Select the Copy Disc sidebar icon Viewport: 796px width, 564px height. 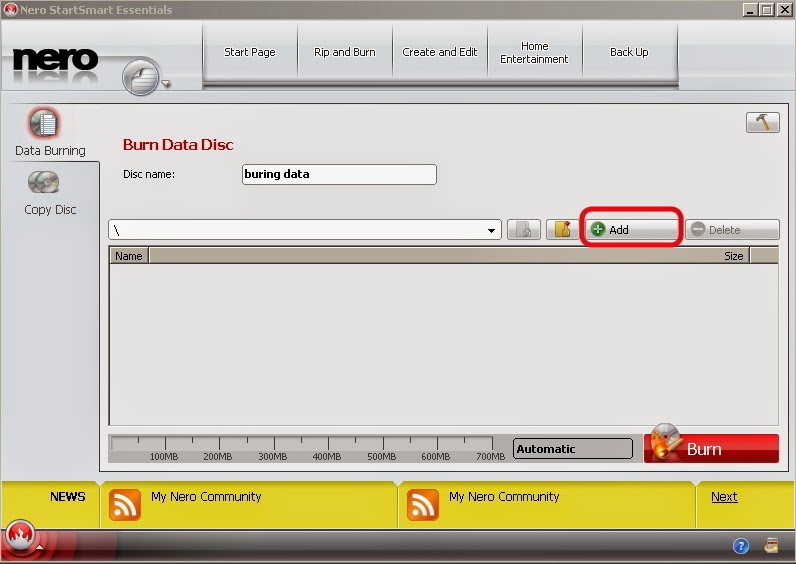coord(44,183)
